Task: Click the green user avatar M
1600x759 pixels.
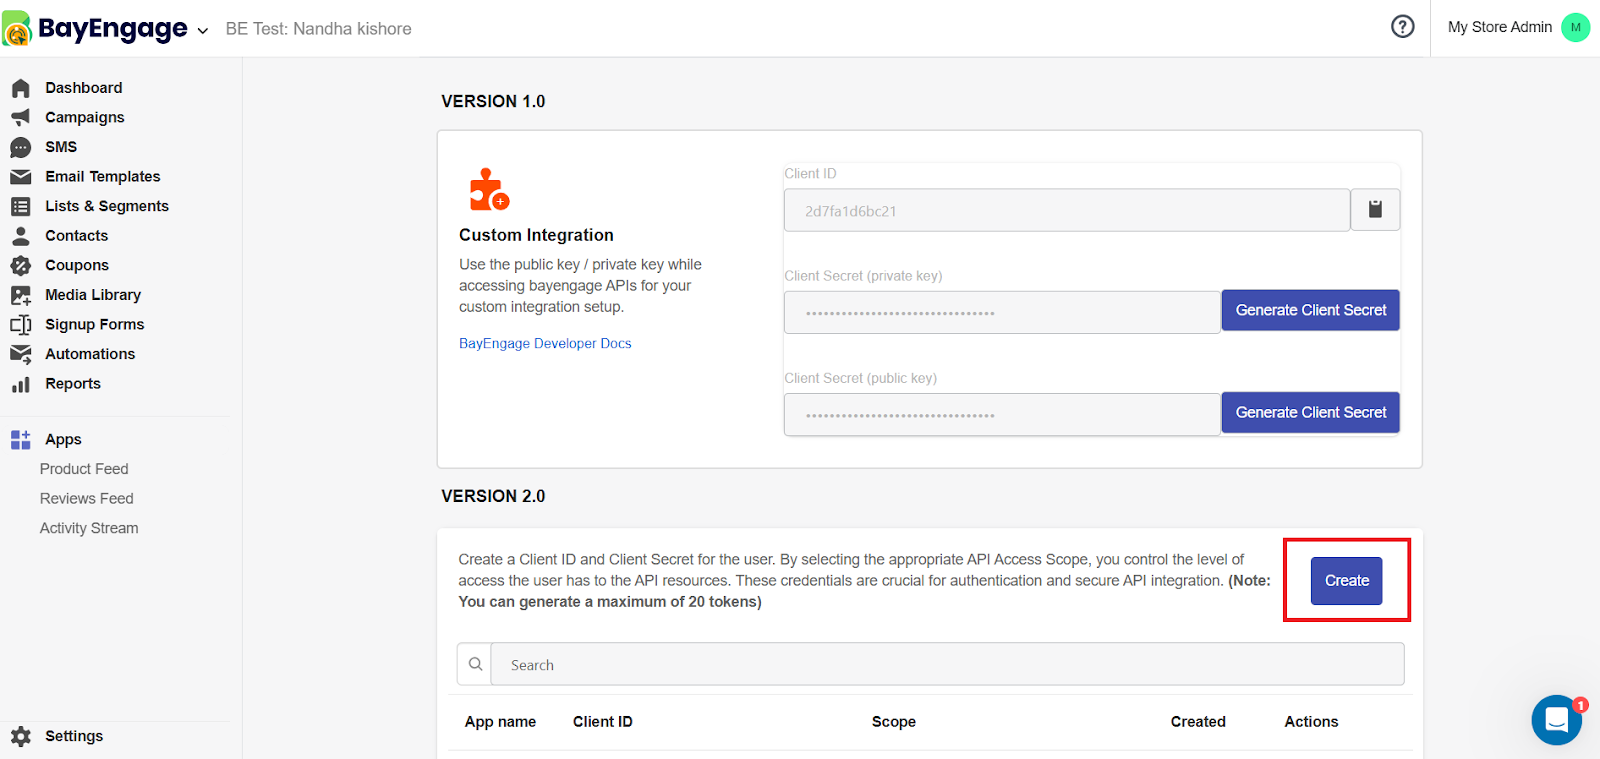Action: (1575, 27)
